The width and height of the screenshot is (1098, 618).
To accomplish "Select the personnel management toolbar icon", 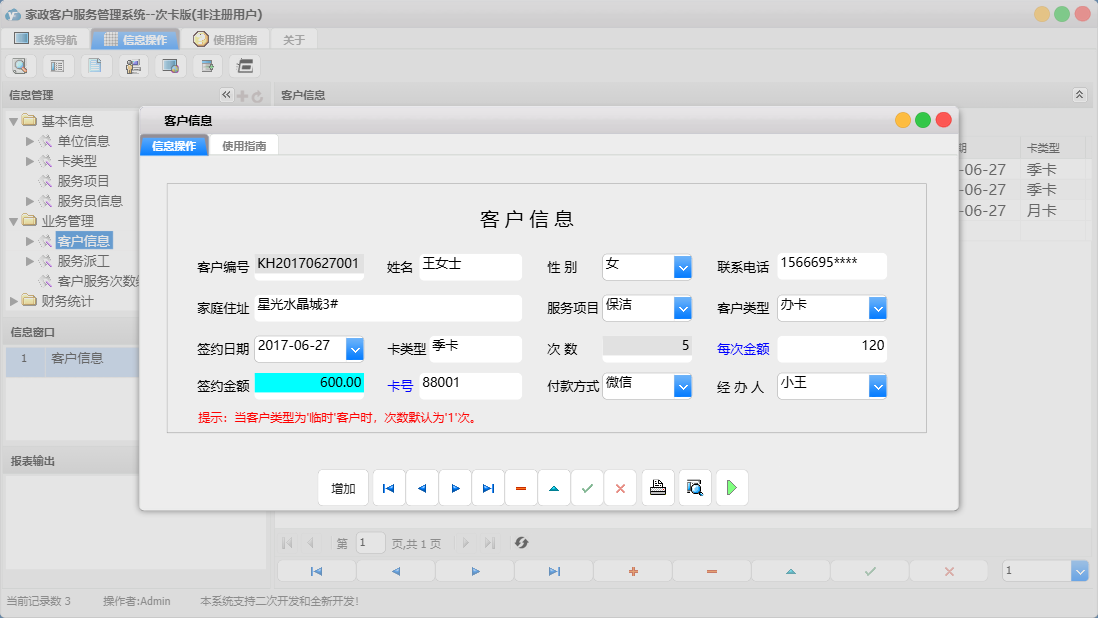I will [132, 65].
